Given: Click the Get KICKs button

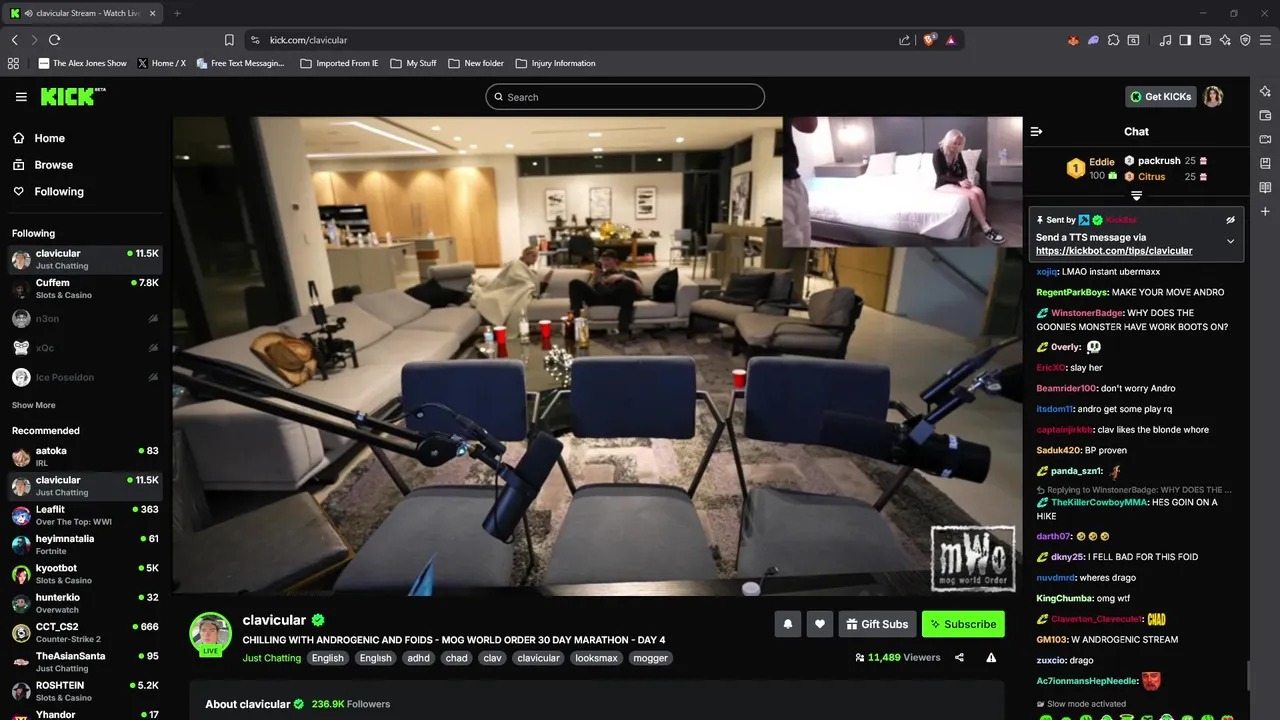Looking at the screenshot, I should point(1160,96).
